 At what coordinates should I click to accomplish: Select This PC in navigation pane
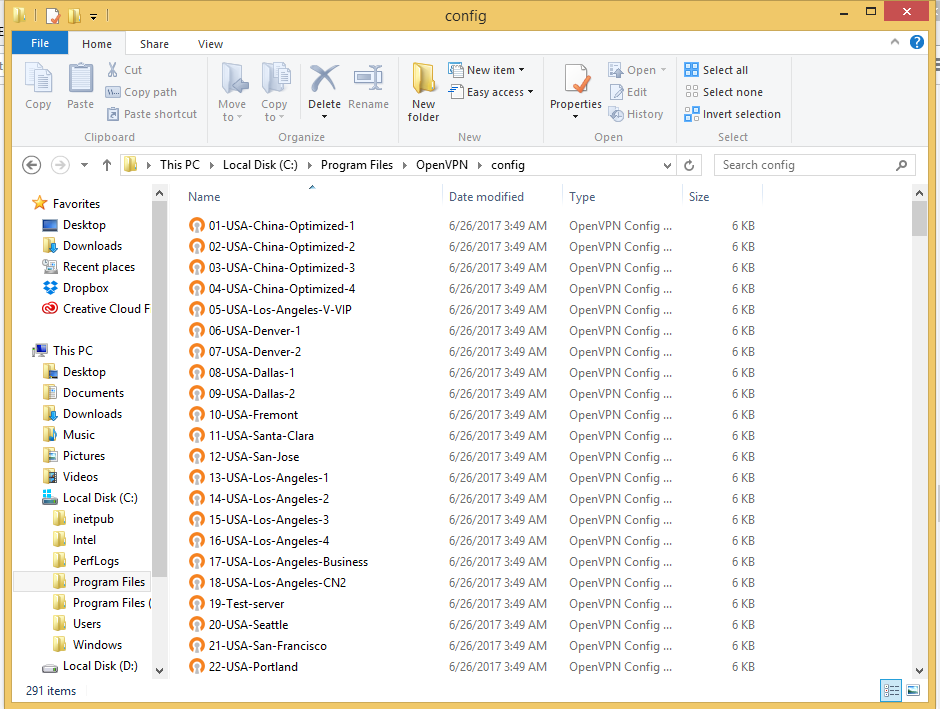[63, 351]
